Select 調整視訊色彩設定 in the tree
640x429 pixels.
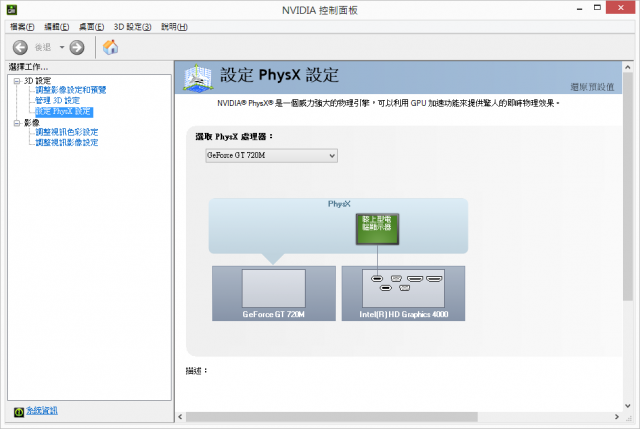[x=67, y=132]
